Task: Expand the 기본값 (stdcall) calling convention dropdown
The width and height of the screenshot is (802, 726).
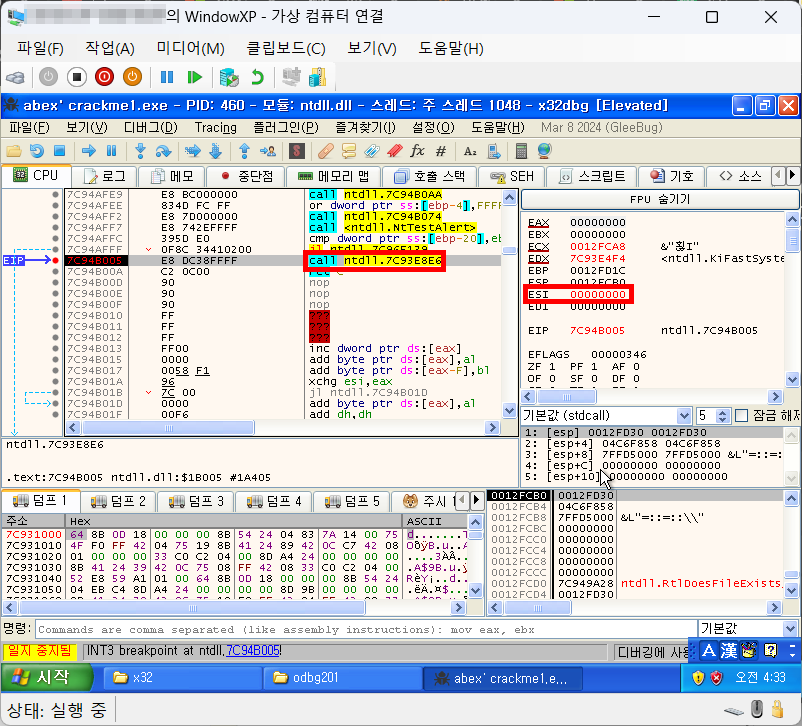Action: click(684, 415)
